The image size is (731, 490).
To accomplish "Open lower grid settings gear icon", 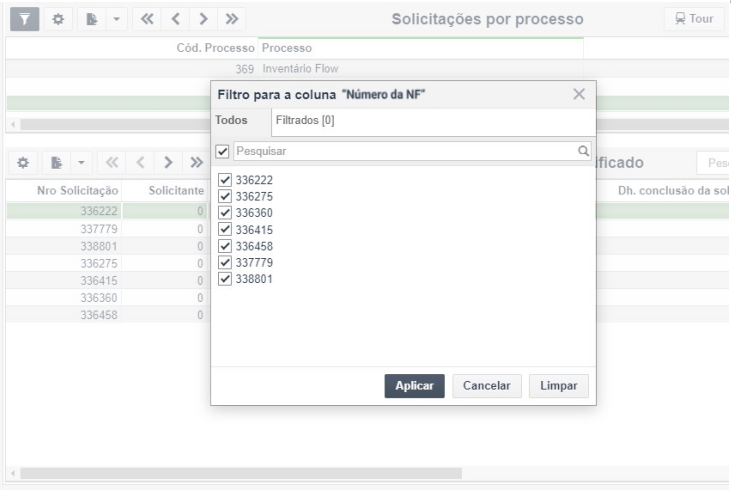I will tap(23, 163).
